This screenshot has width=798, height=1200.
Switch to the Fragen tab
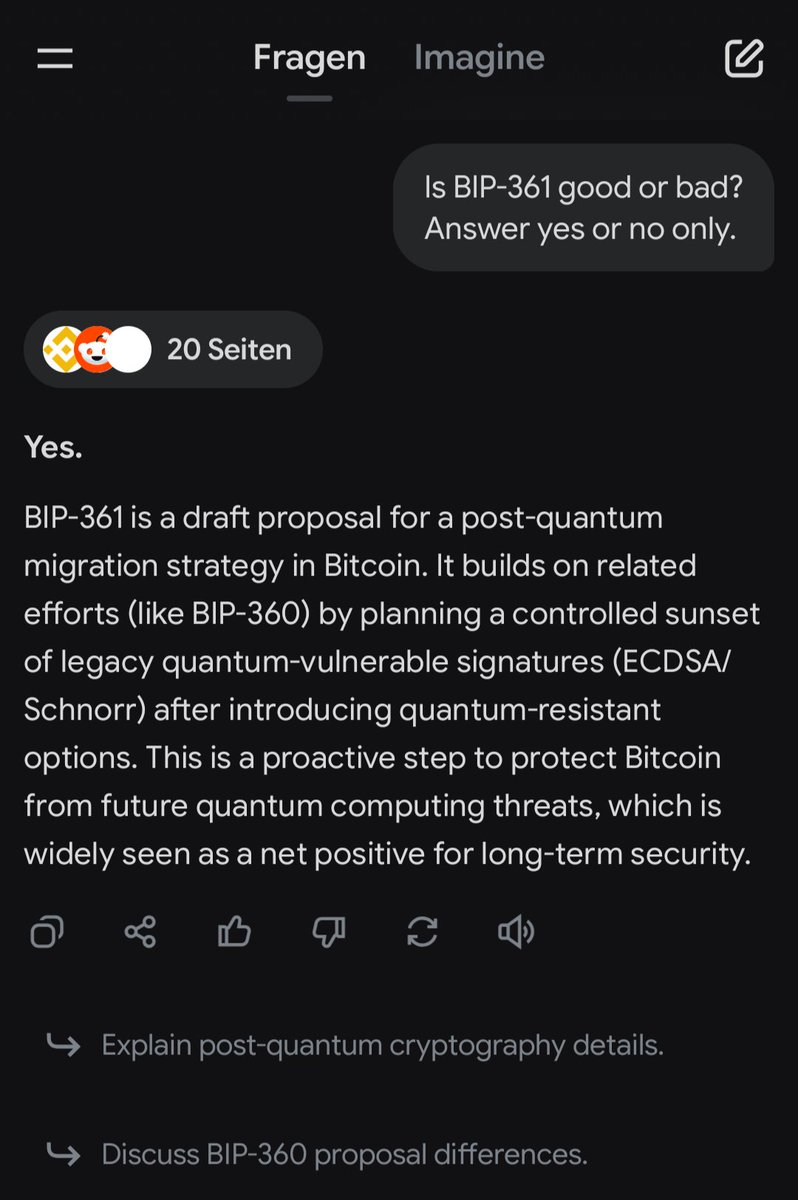tap(309, 58)
